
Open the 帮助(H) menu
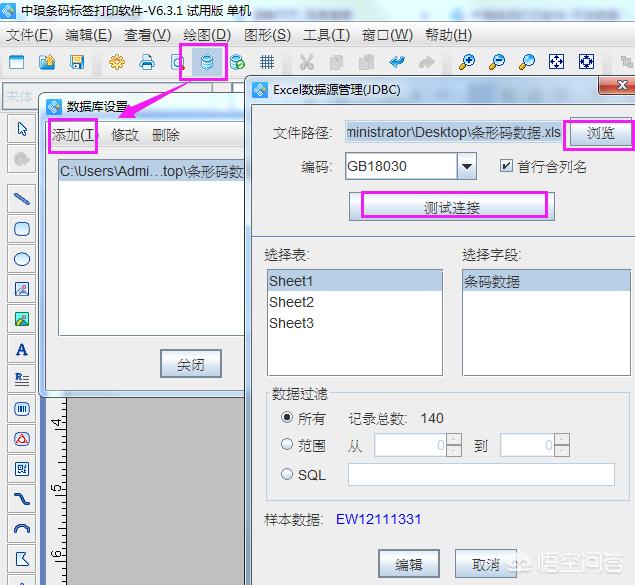pos(448,35)
